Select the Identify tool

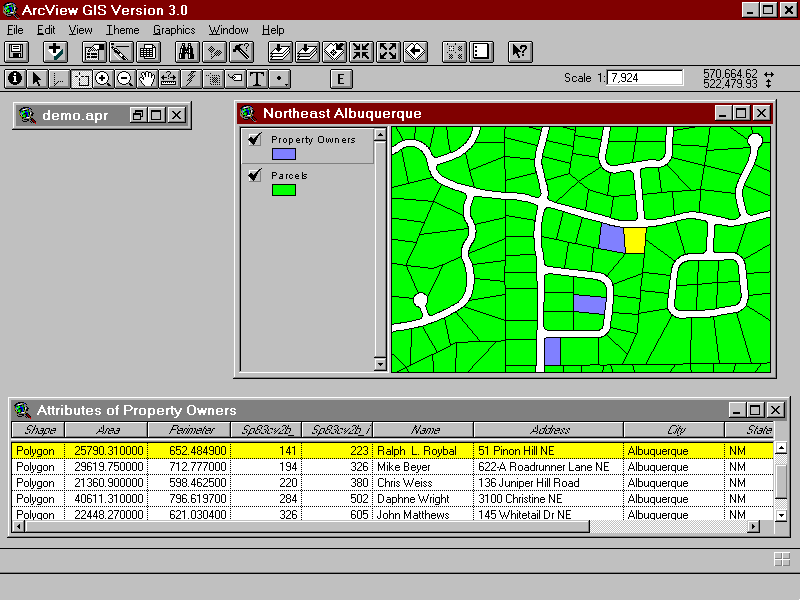pyautogui.click(x=15, y=79)
